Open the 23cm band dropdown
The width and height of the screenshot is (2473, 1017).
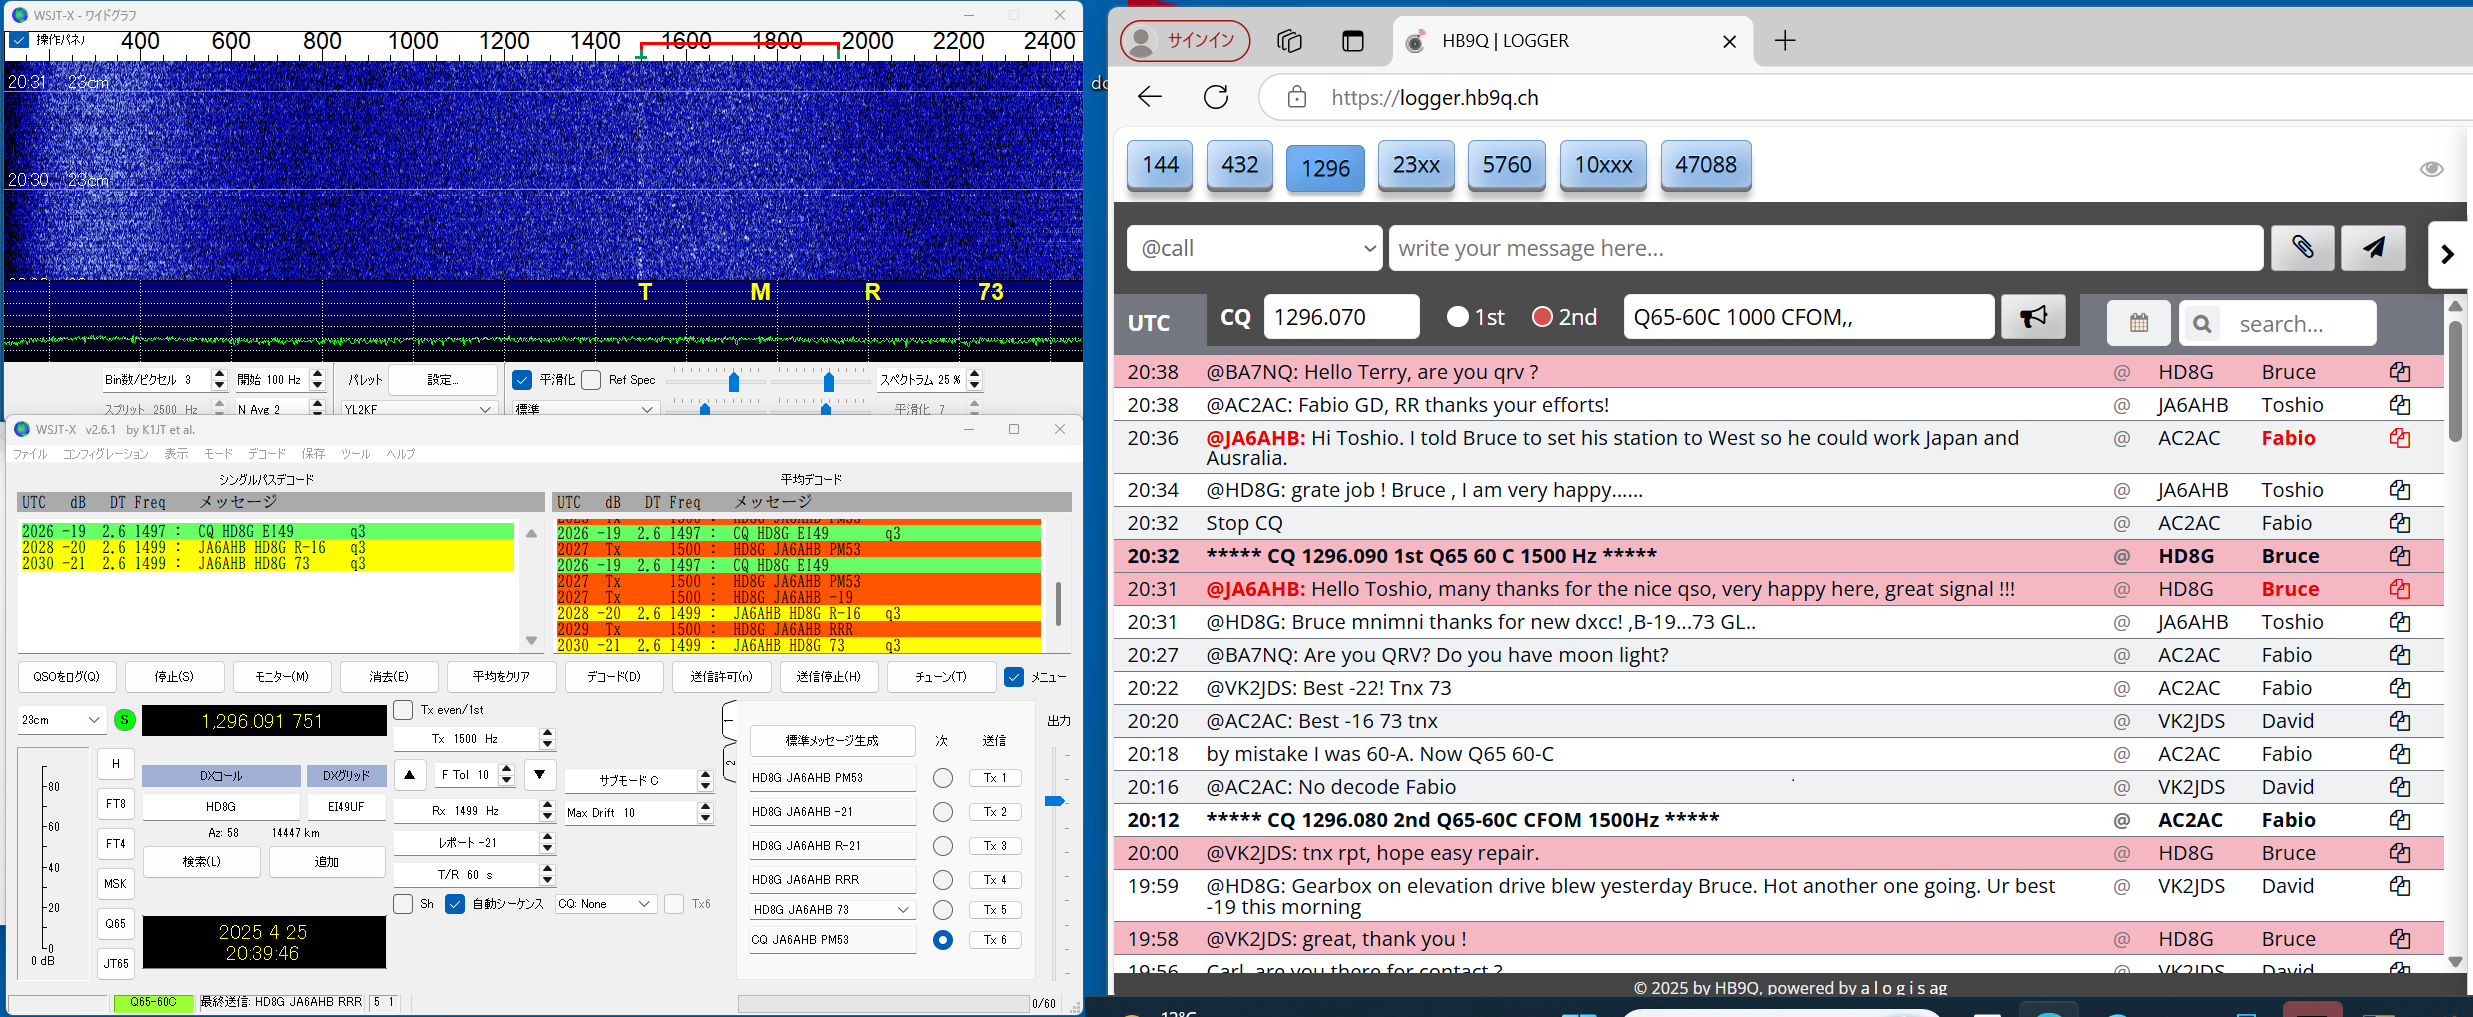[x=61, y=720]
